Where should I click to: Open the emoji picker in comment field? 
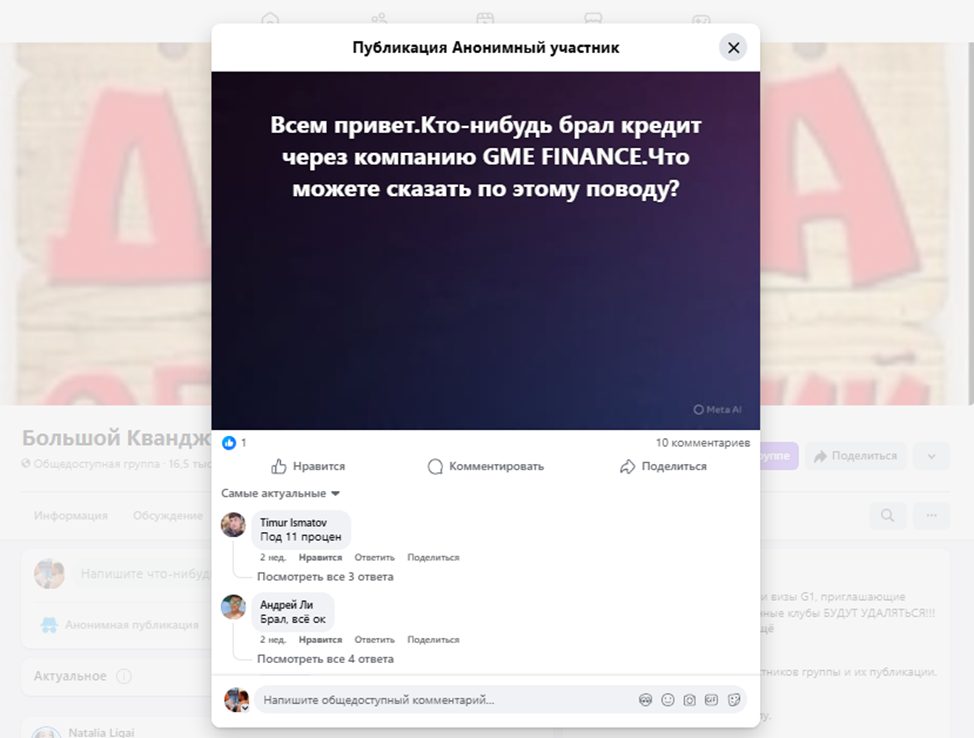point(667,700)
